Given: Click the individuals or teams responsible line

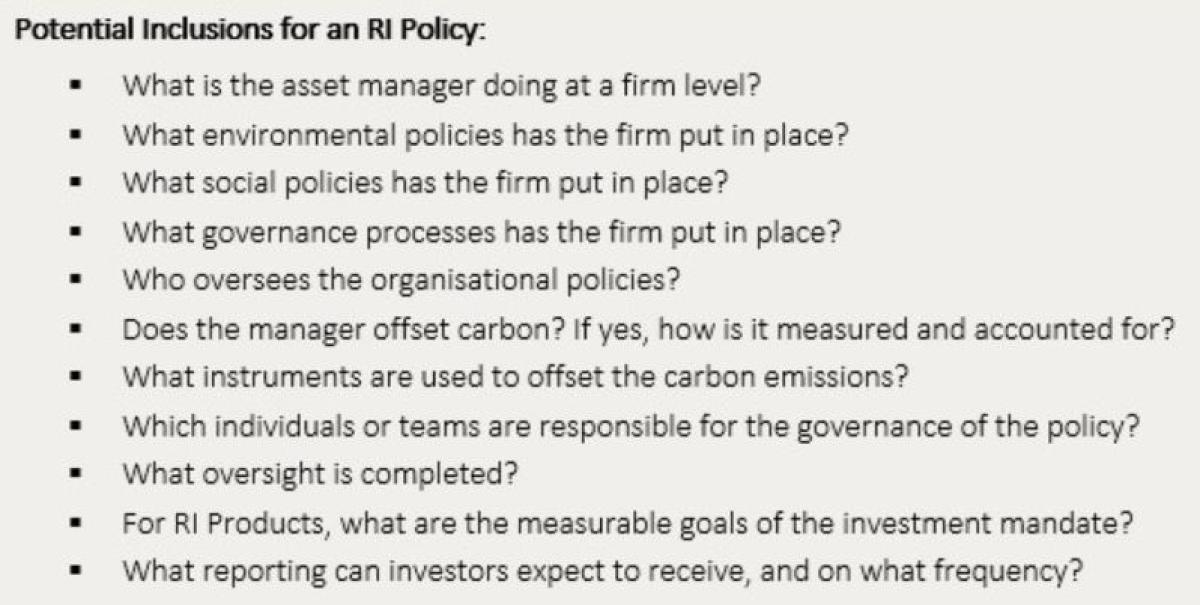Looking at the screenshot, I should [632, 425].
